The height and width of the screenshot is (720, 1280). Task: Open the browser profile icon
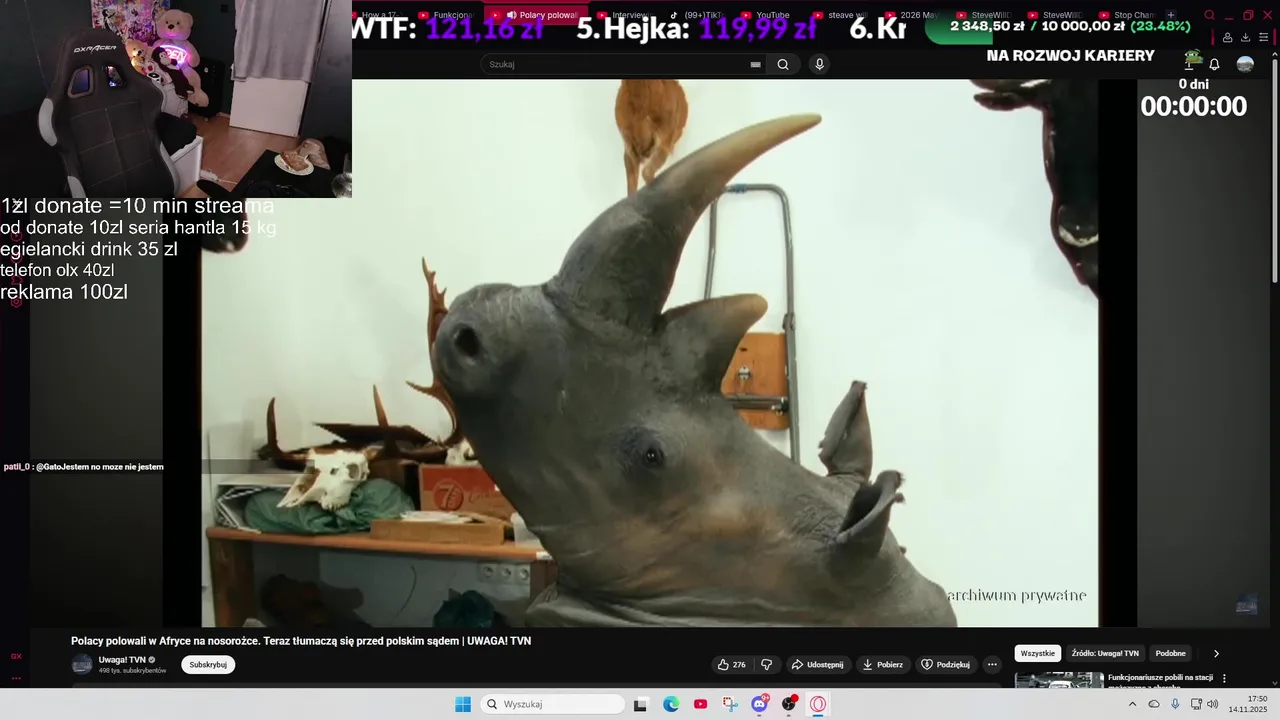click(1227, 37)
